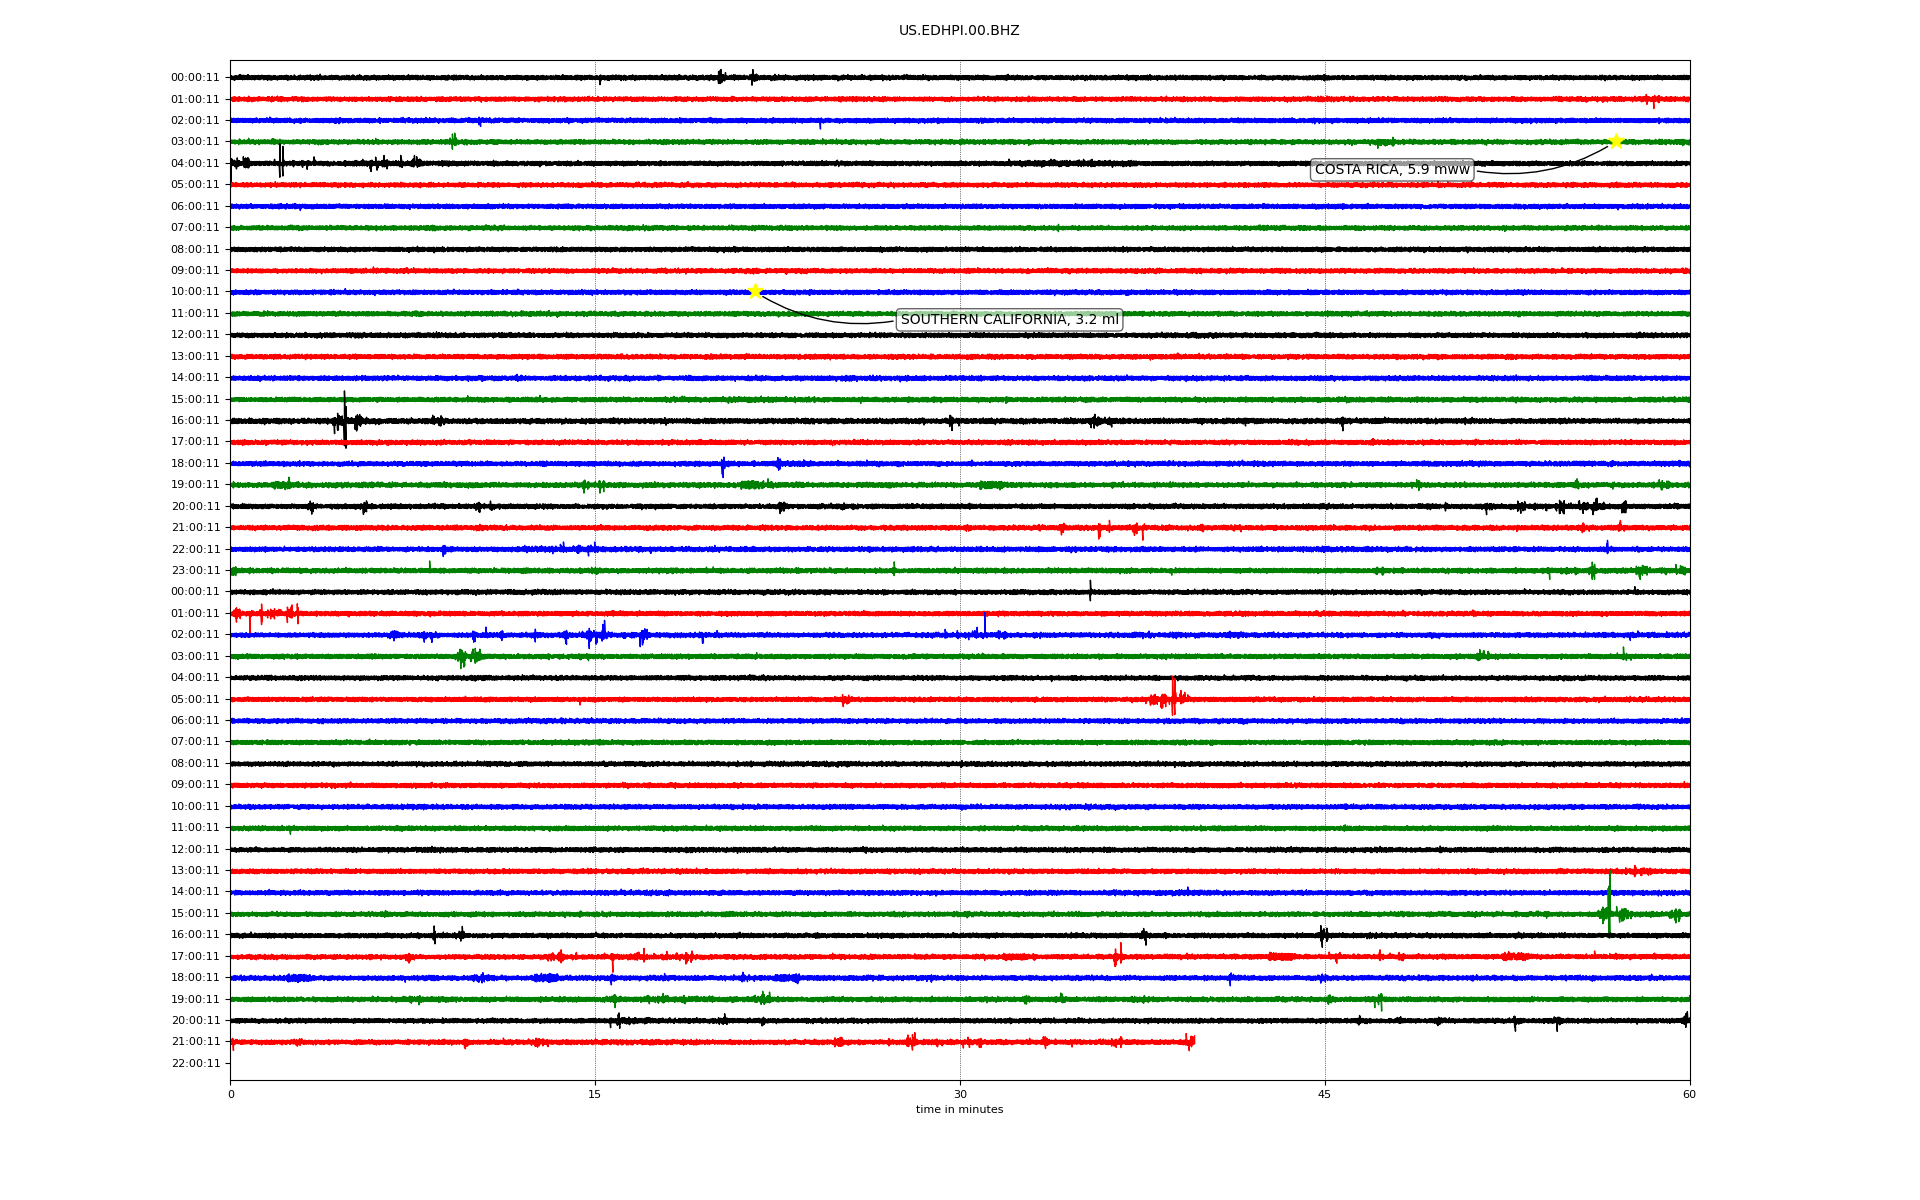Viewport: 1920px width, 1200px height.
Task: Click the first 10:00:11 row label
Action: (195, 292)
